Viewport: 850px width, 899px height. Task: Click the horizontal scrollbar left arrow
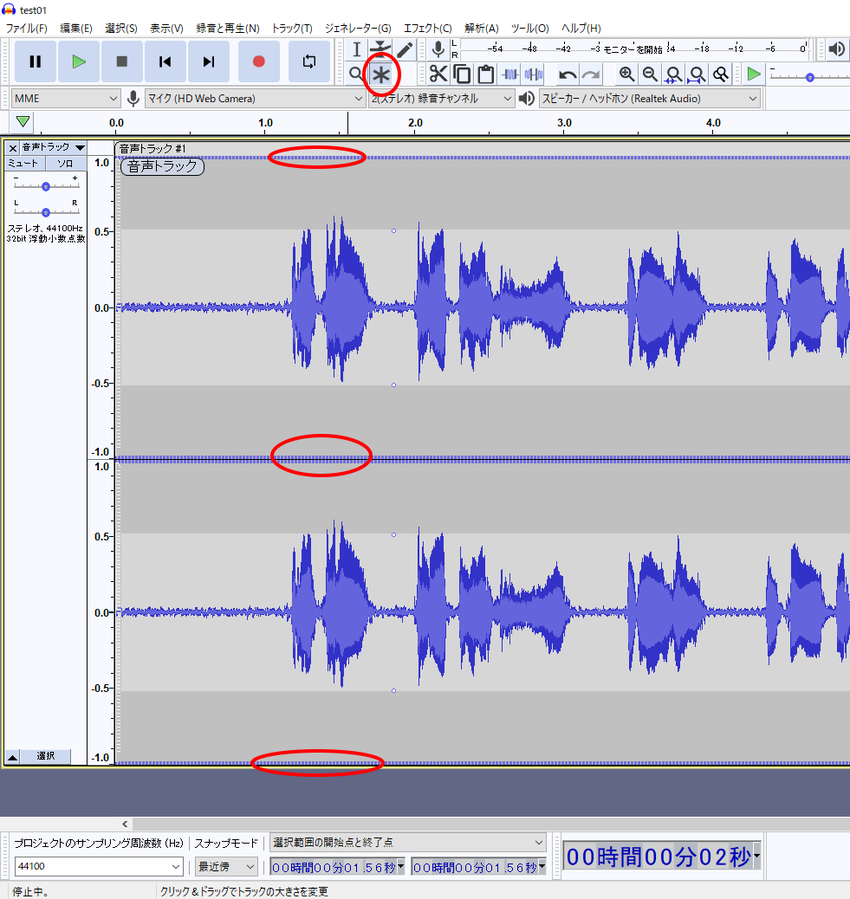[x=124, y=824]
